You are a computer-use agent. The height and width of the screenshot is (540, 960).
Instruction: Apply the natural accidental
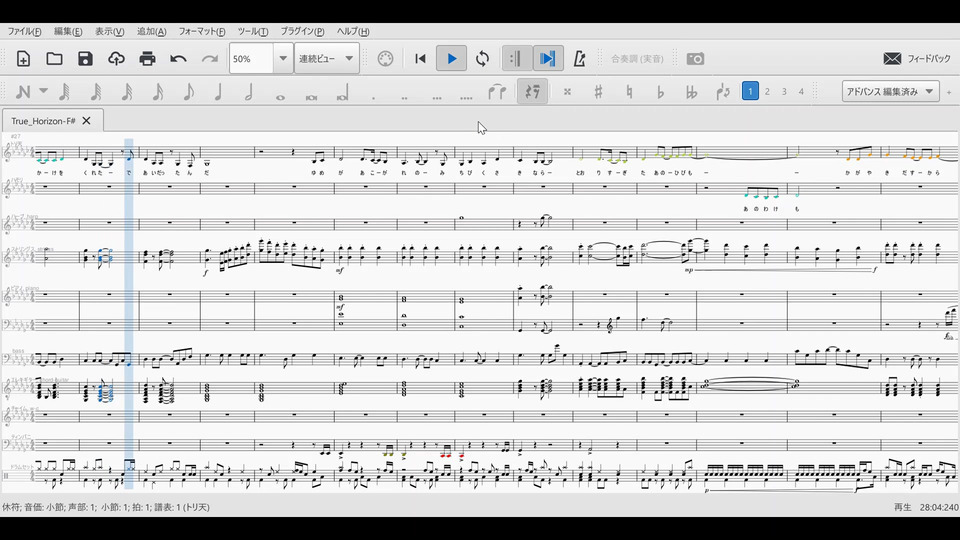tap(629, 92)
